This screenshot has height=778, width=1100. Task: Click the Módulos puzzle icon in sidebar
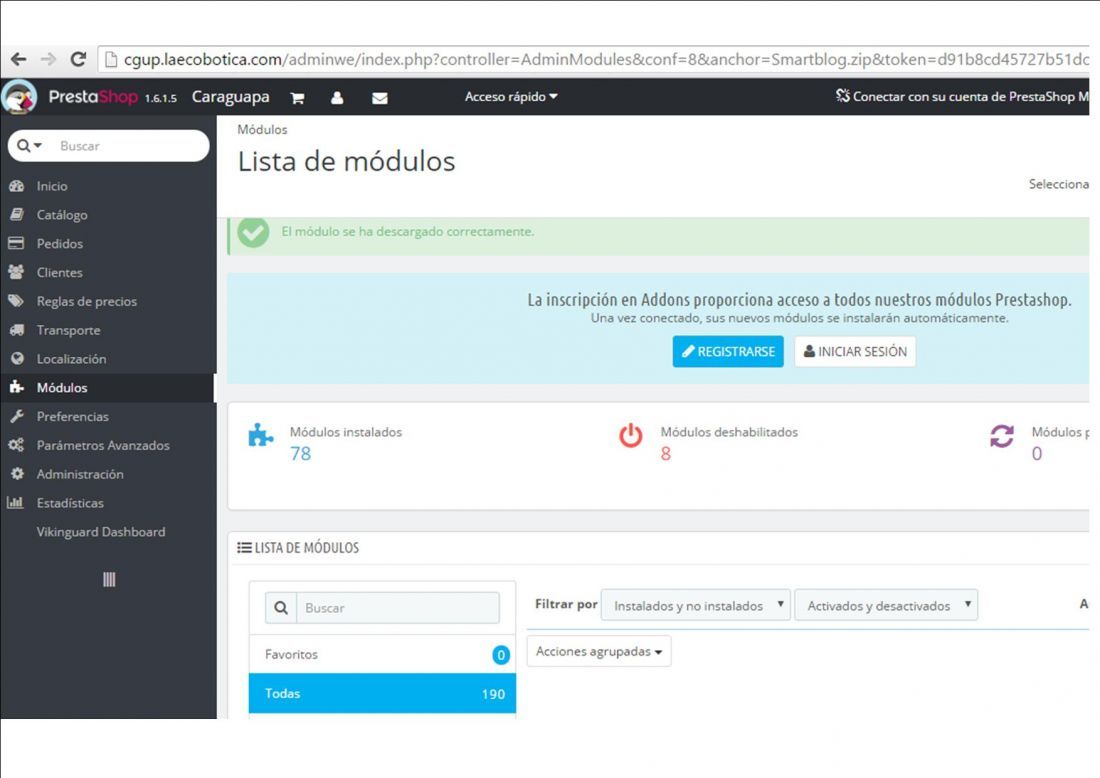click(17, 387)
